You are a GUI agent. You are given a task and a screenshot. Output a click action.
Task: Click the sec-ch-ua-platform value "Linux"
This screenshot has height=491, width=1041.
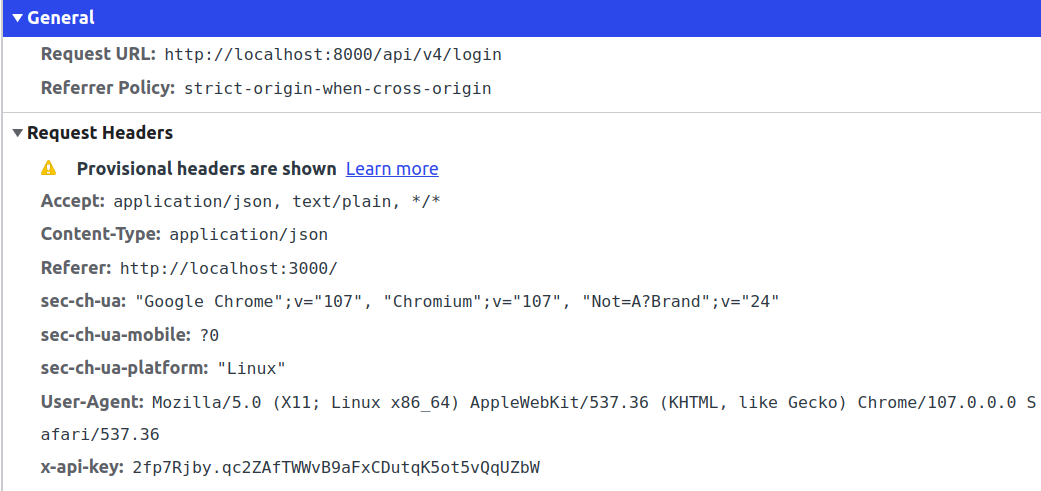point(252,369)
